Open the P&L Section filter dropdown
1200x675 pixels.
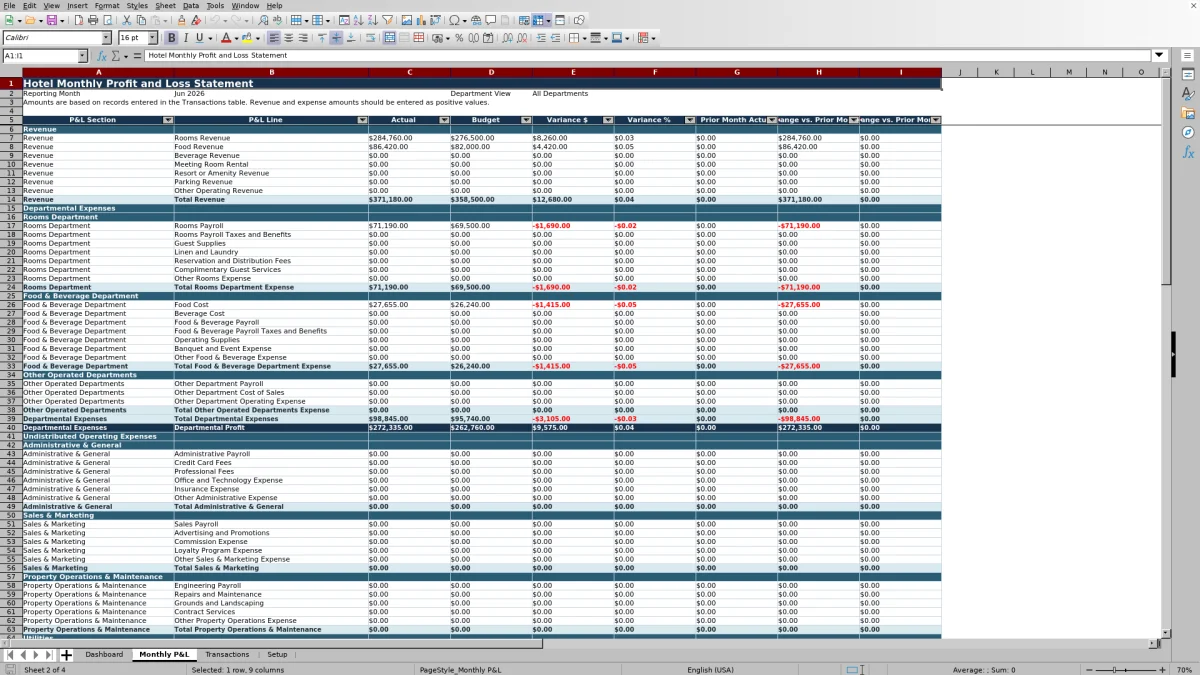coord(168,120)
